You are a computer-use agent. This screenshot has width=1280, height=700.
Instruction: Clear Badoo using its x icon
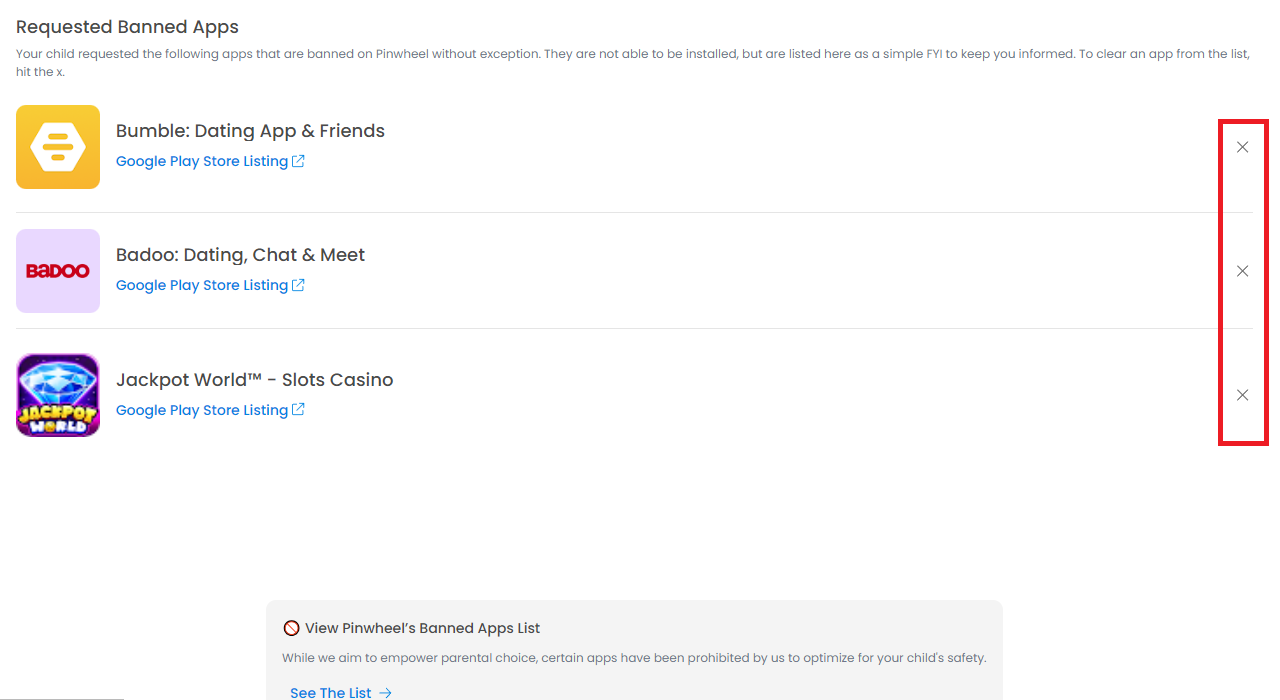pyautogui.click(x=1242, y=271)
